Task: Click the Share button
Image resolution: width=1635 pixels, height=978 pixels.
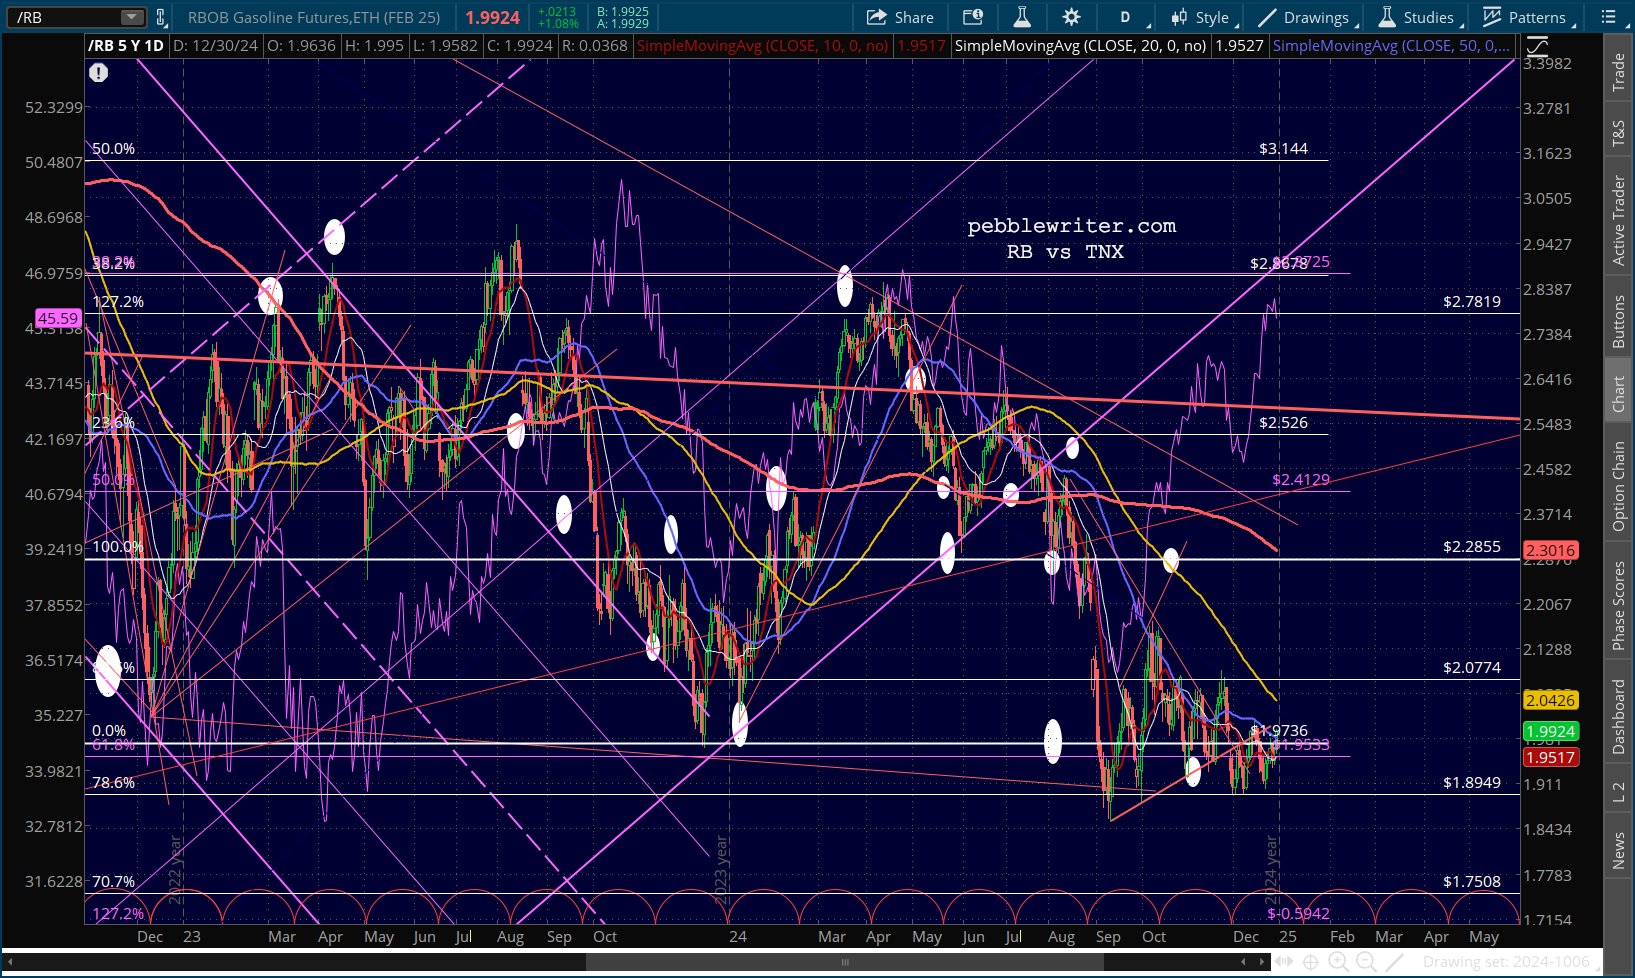Action: (x=900, y=17)
